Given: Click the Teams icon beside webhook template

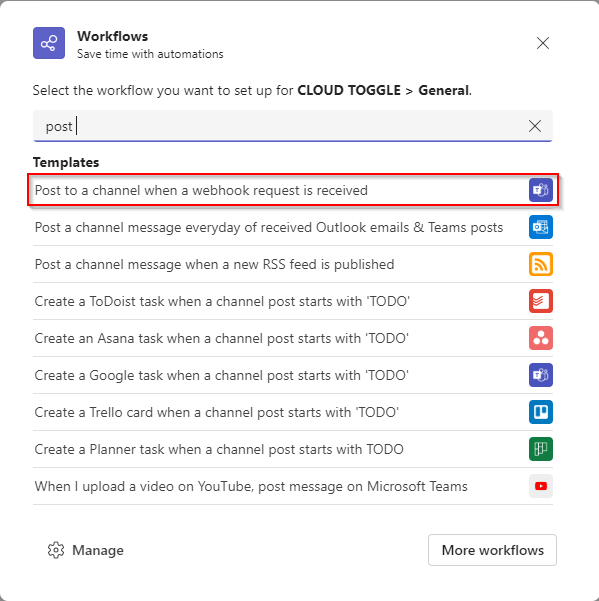Looking at the screenshot, I should (x=541, y=190).
